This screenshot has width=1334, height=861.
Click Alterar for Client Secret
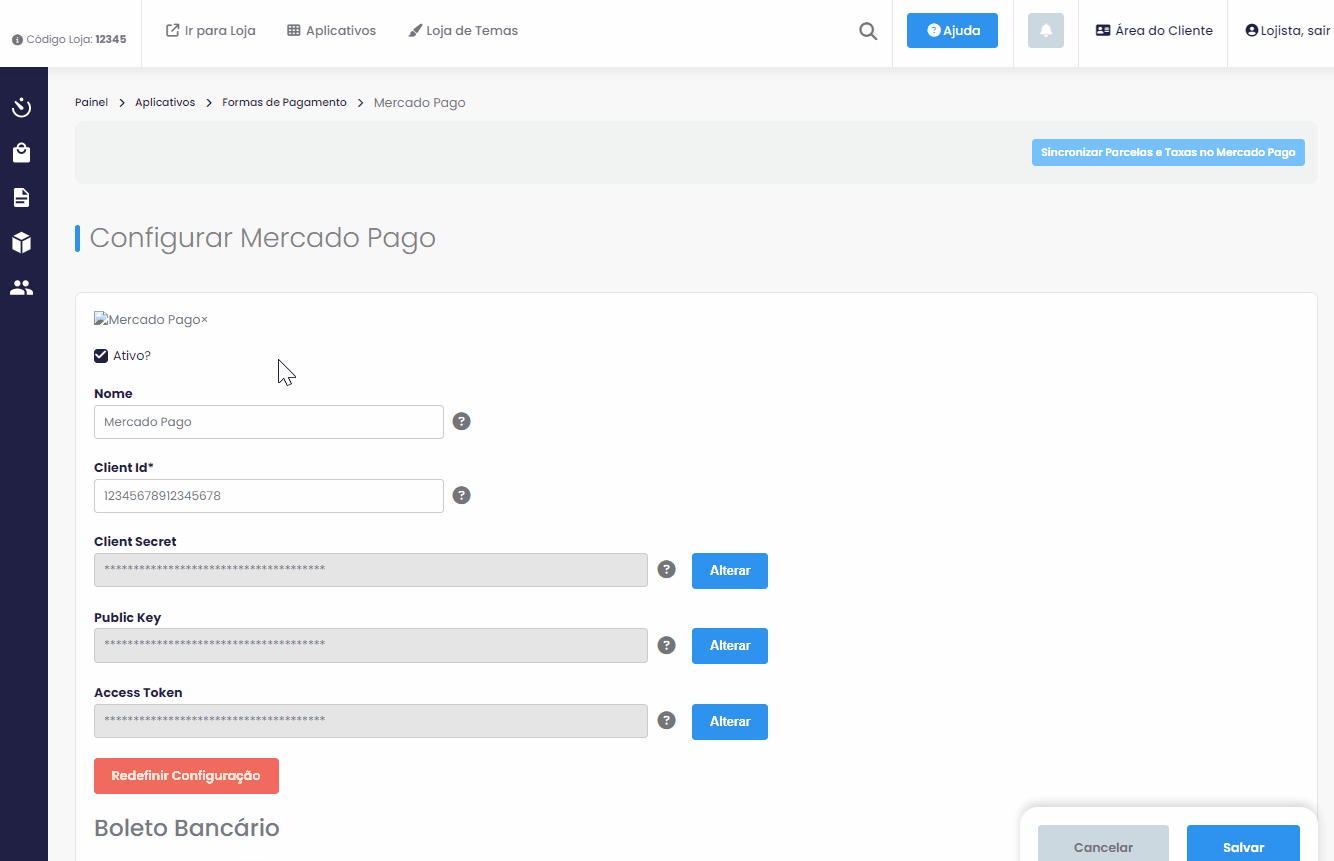tap(730, 570)
